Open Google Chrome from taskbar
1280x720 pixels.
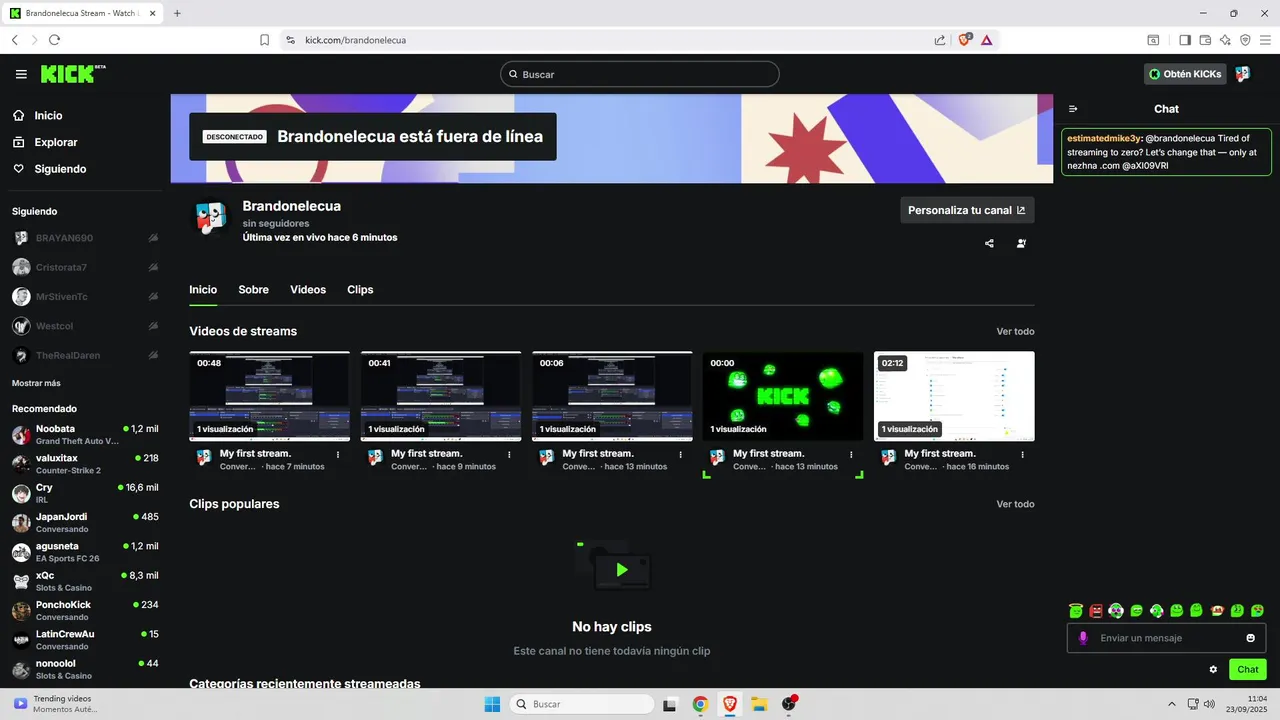pyautogui.click(x=700, y=704)
